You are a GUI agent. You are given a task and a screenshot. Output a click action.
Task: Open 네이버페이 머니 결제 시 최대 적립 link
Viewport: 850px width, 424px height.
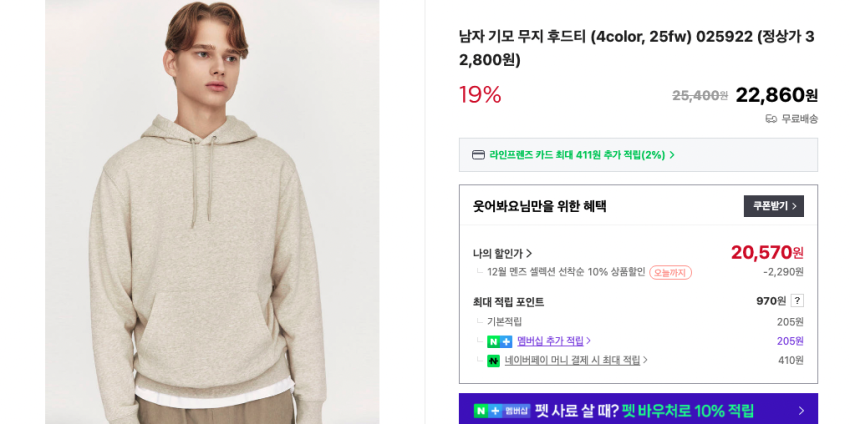pos(574,361)
